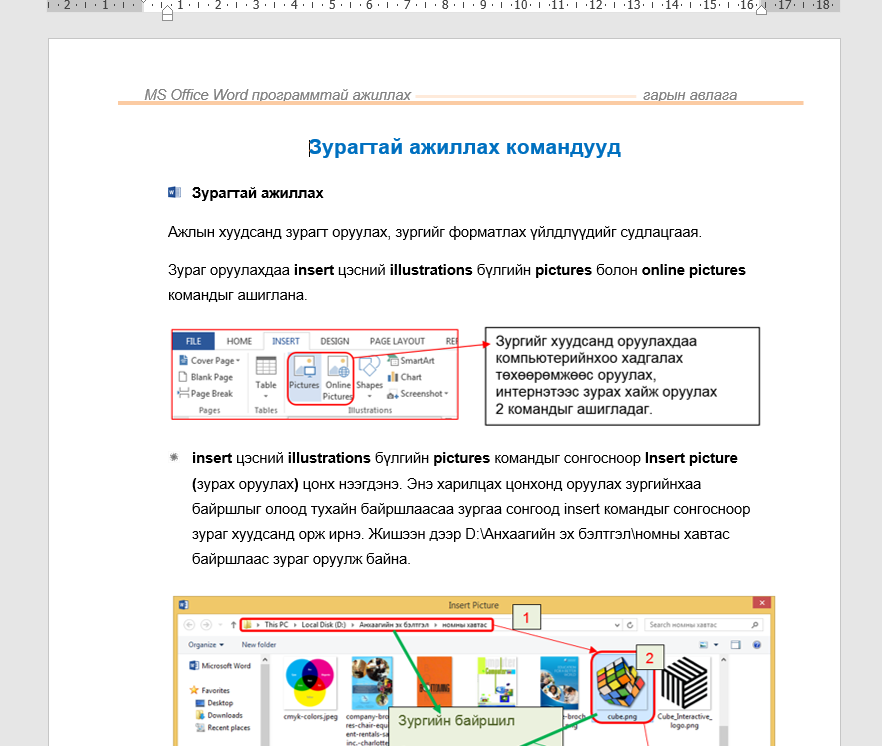Click the Forward arrow in the Insert Picture dialog

pos(206,624)
